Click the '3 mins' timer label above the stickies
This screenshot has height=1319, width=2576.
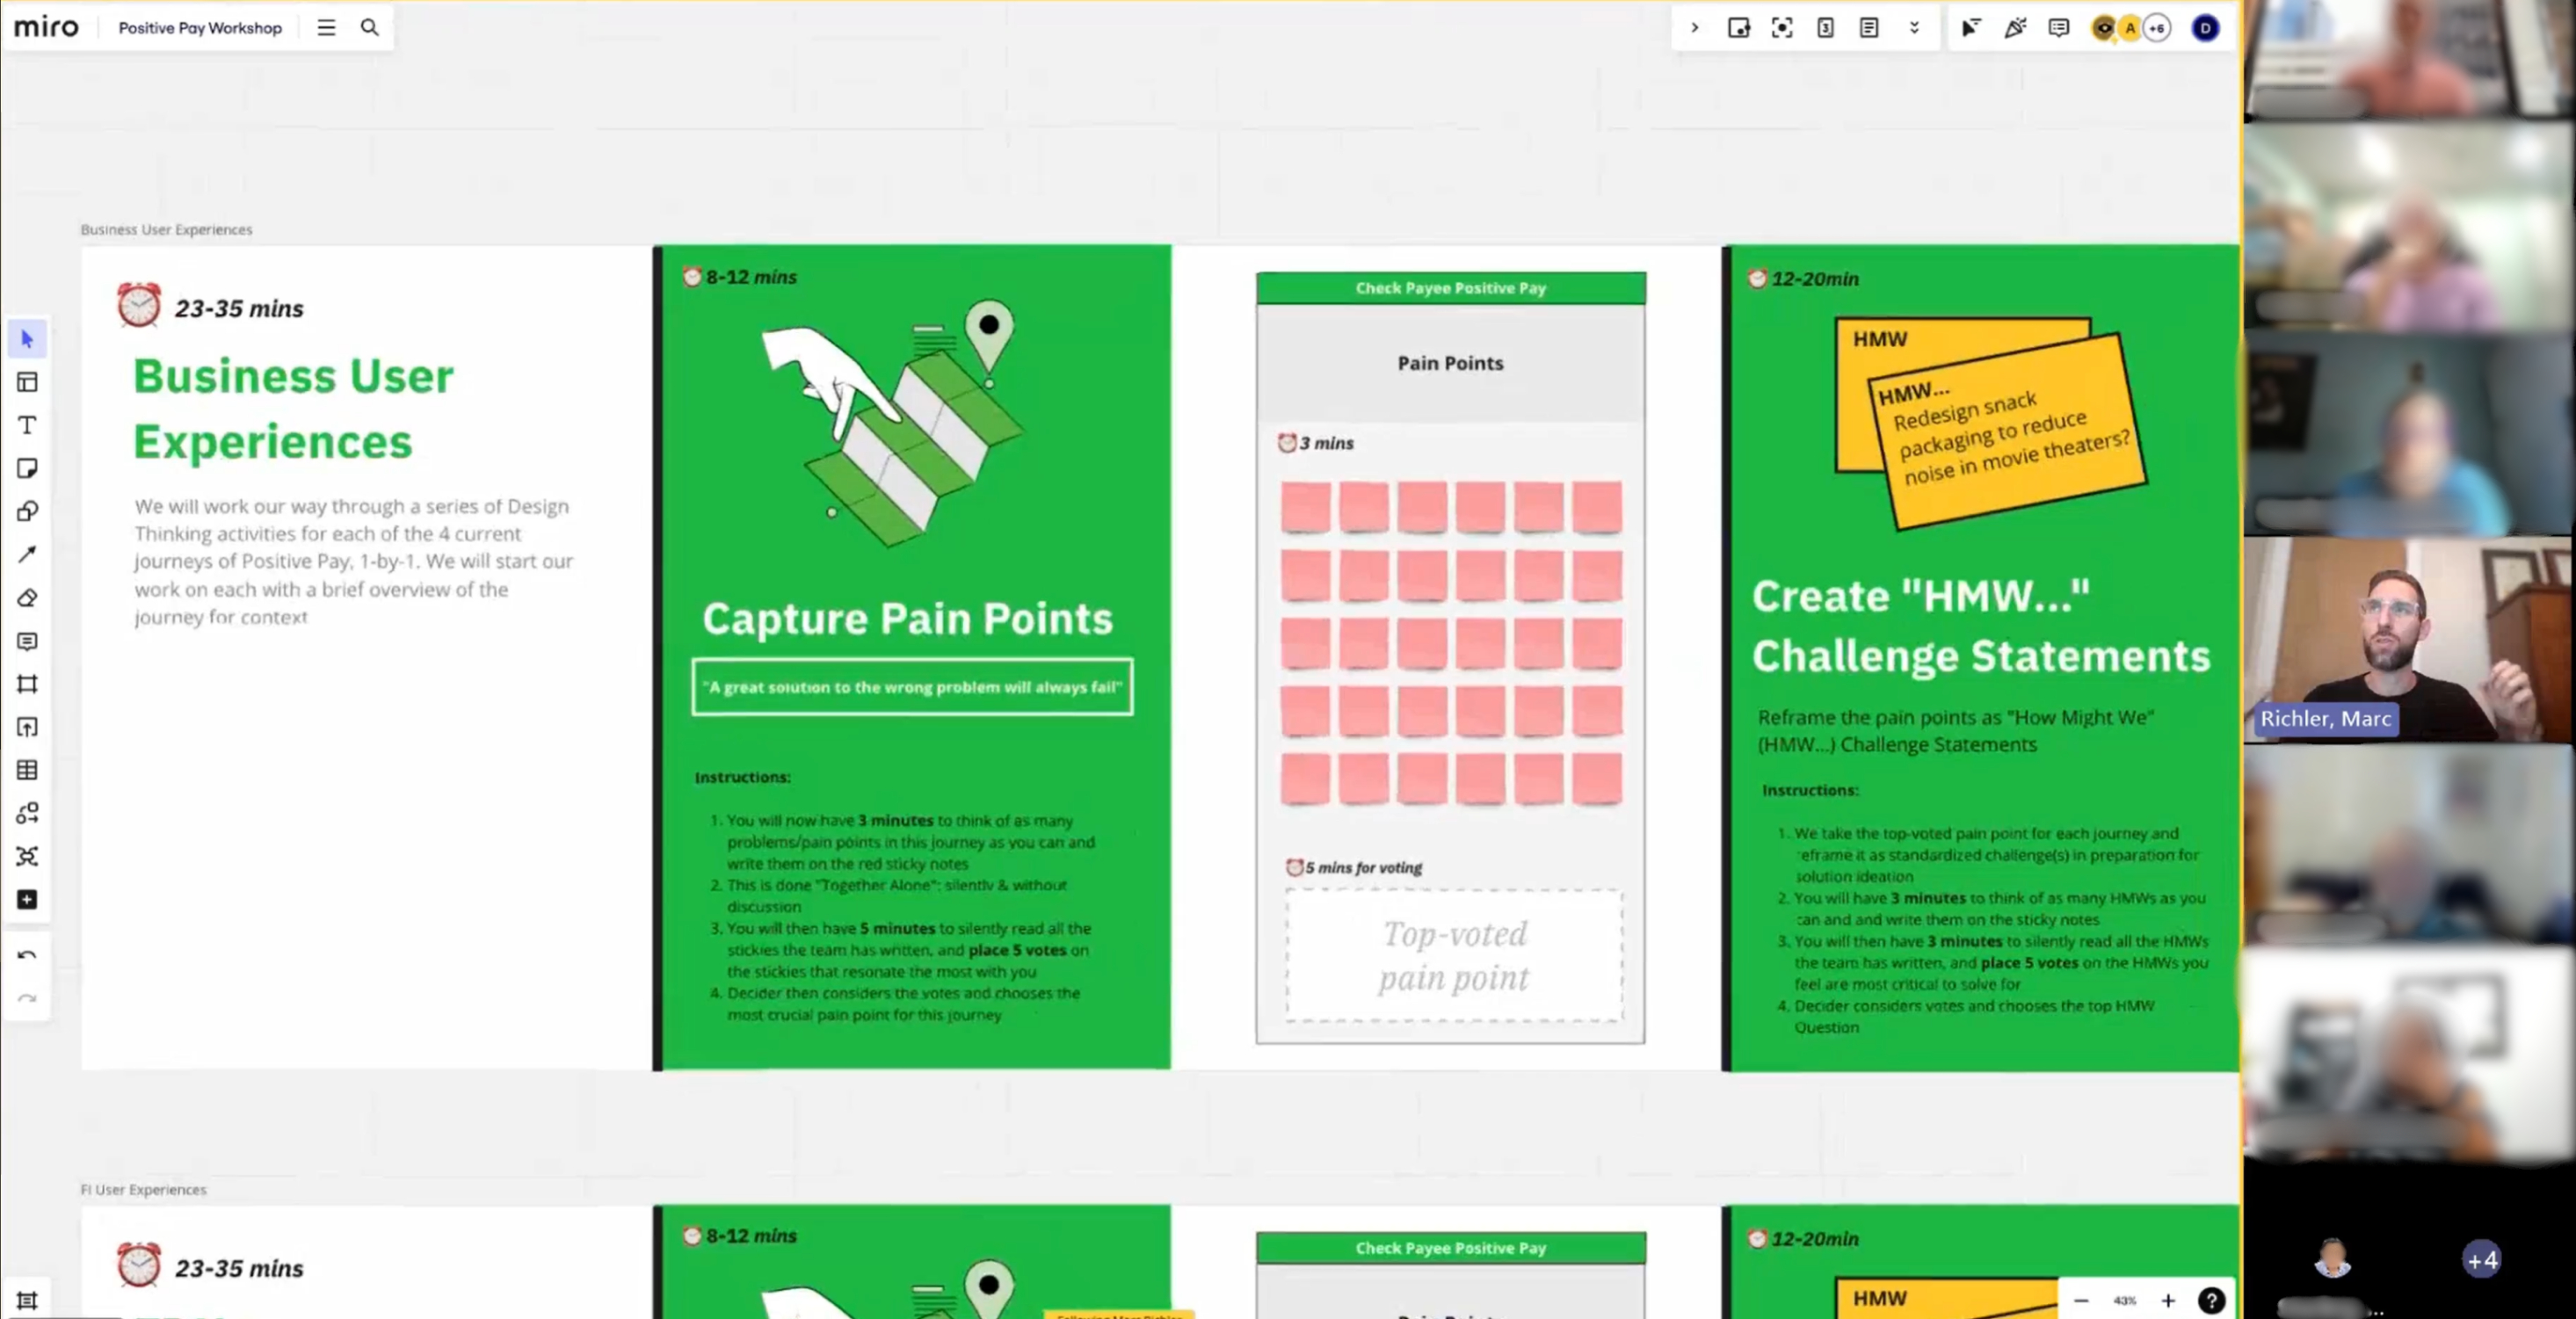point(1326,443)
